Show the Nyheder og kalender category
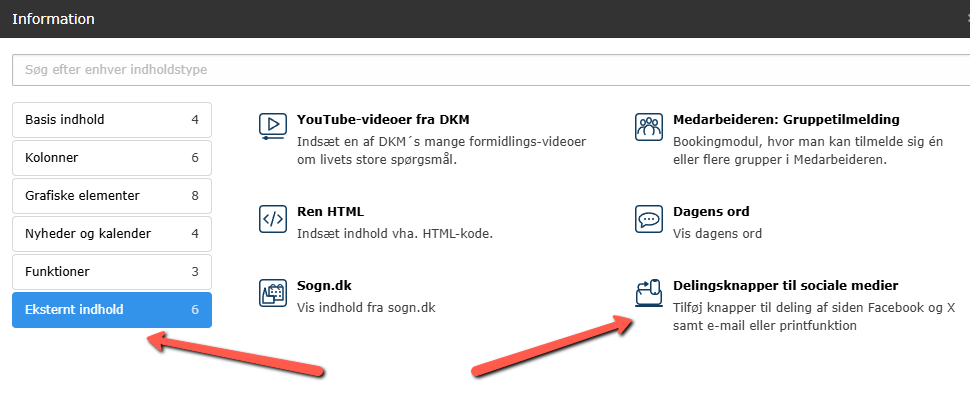The height and width of the screenshot is (408, 970). coord(111,234)
